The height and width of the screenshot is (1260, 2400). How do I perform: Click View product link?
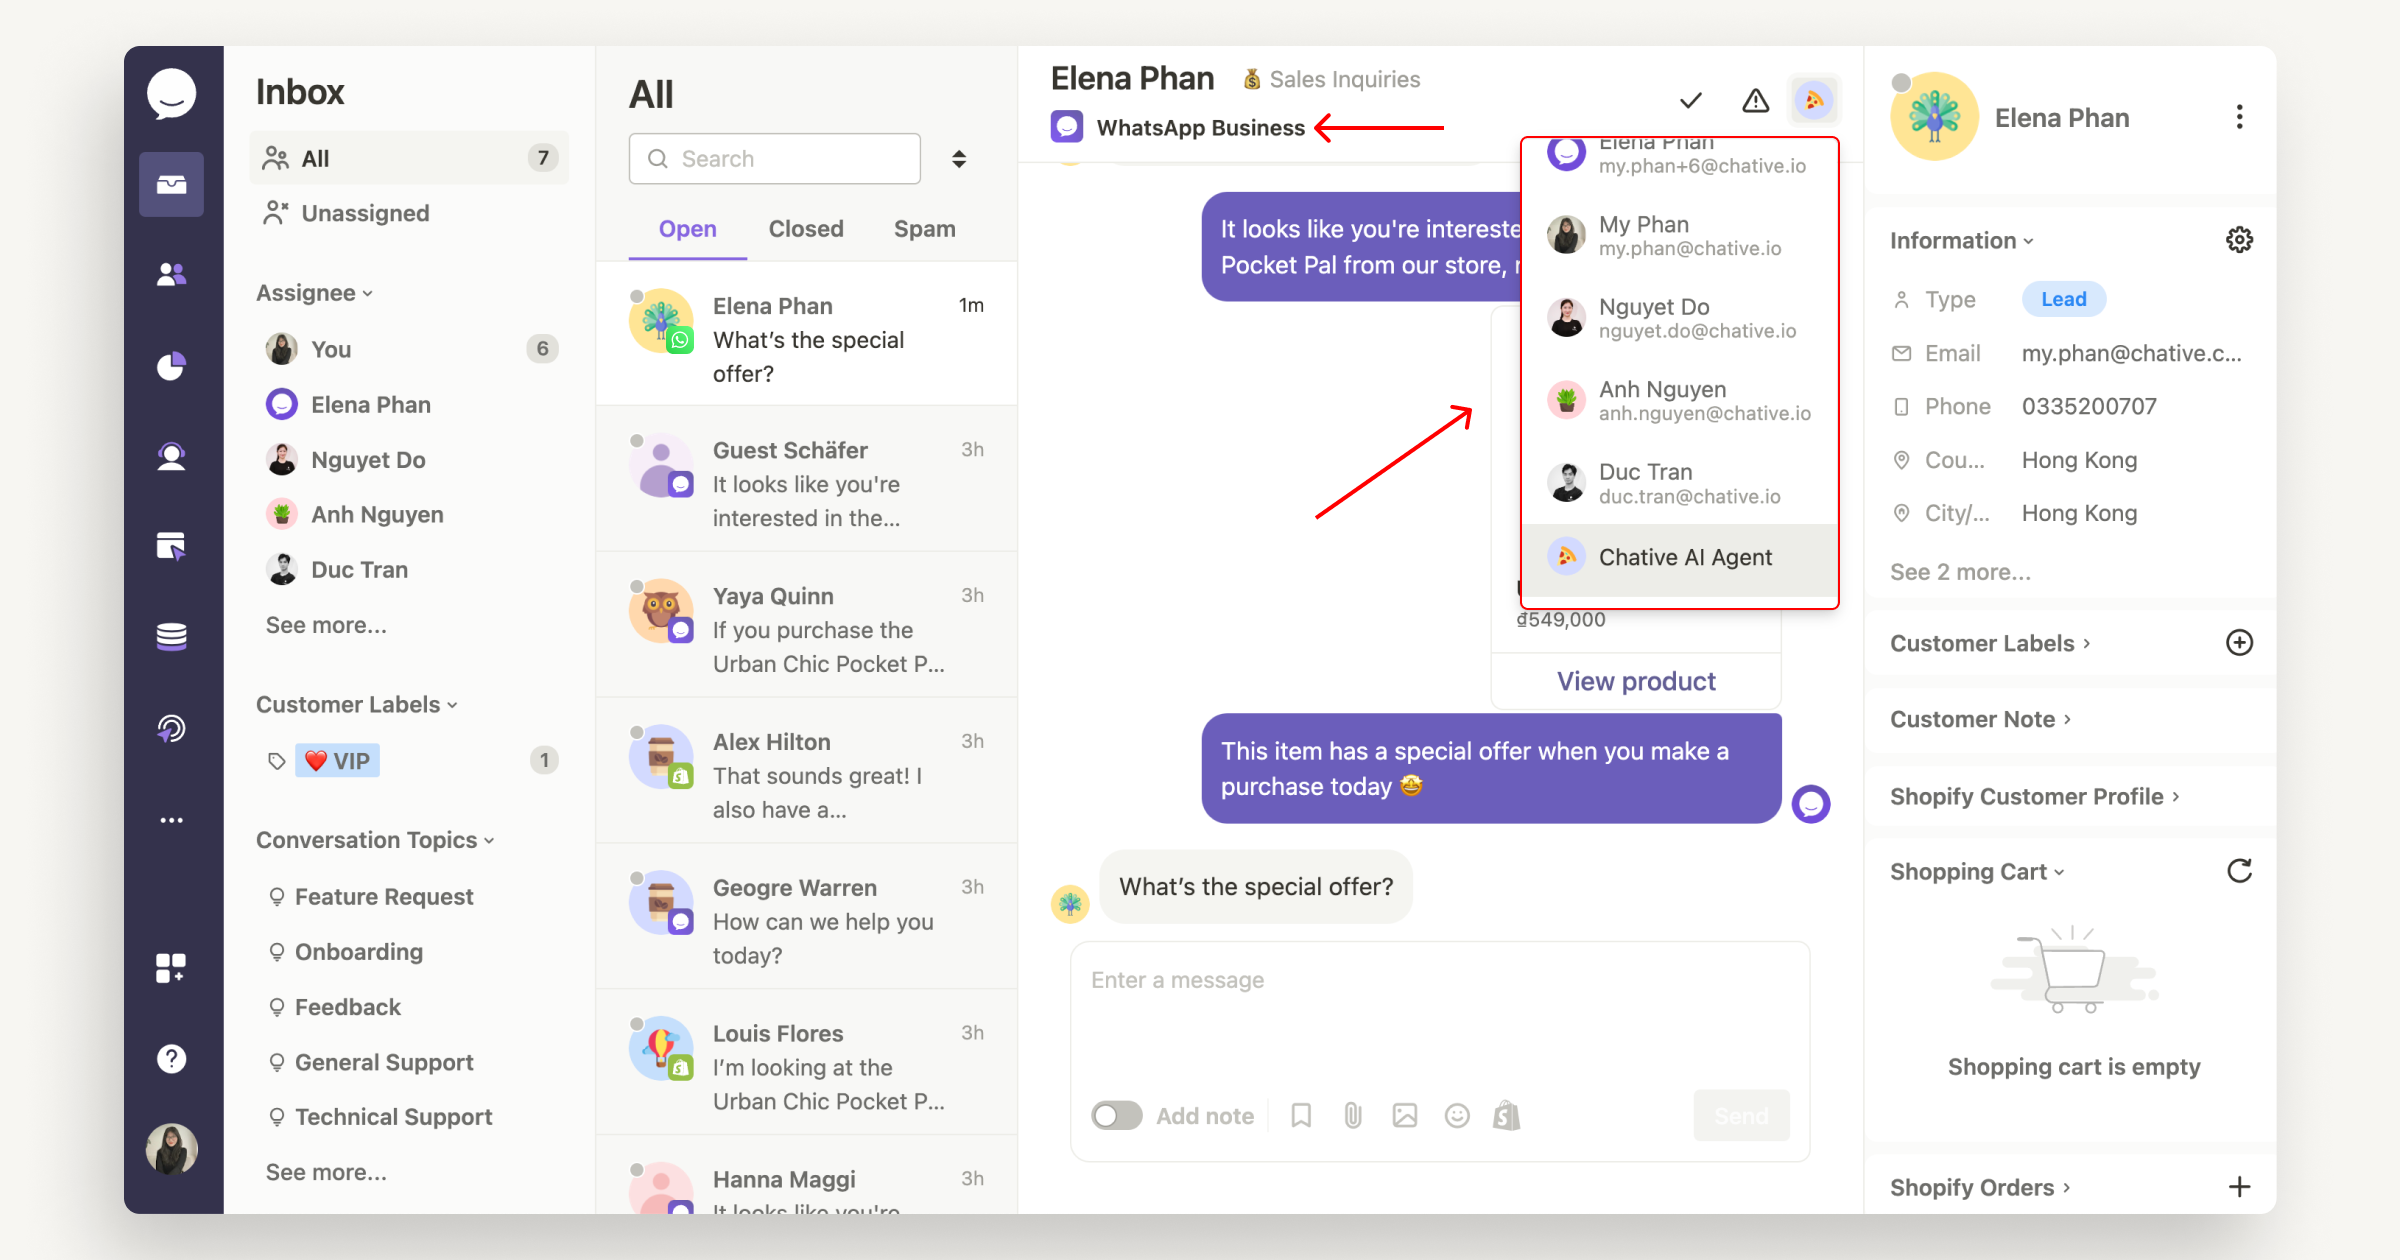coord(1637,679)
